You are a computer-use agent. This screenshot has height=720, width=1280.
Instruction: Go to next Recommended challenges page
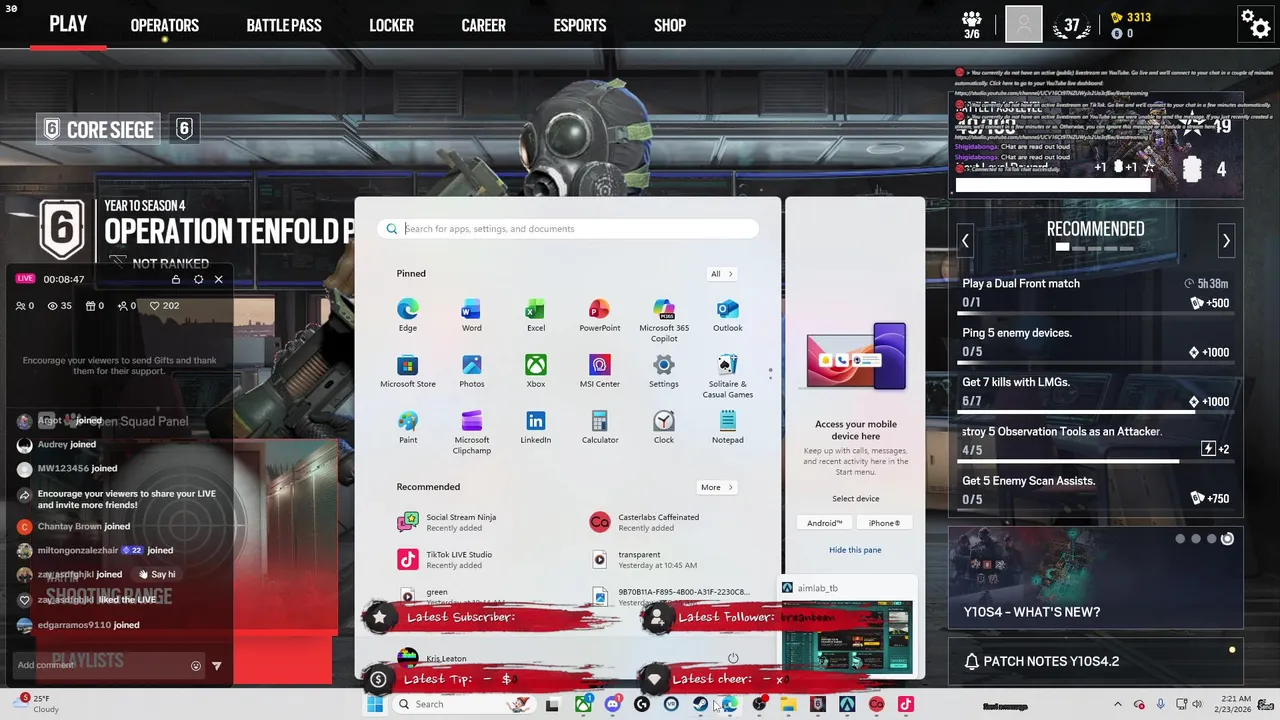click(1226, 241)
